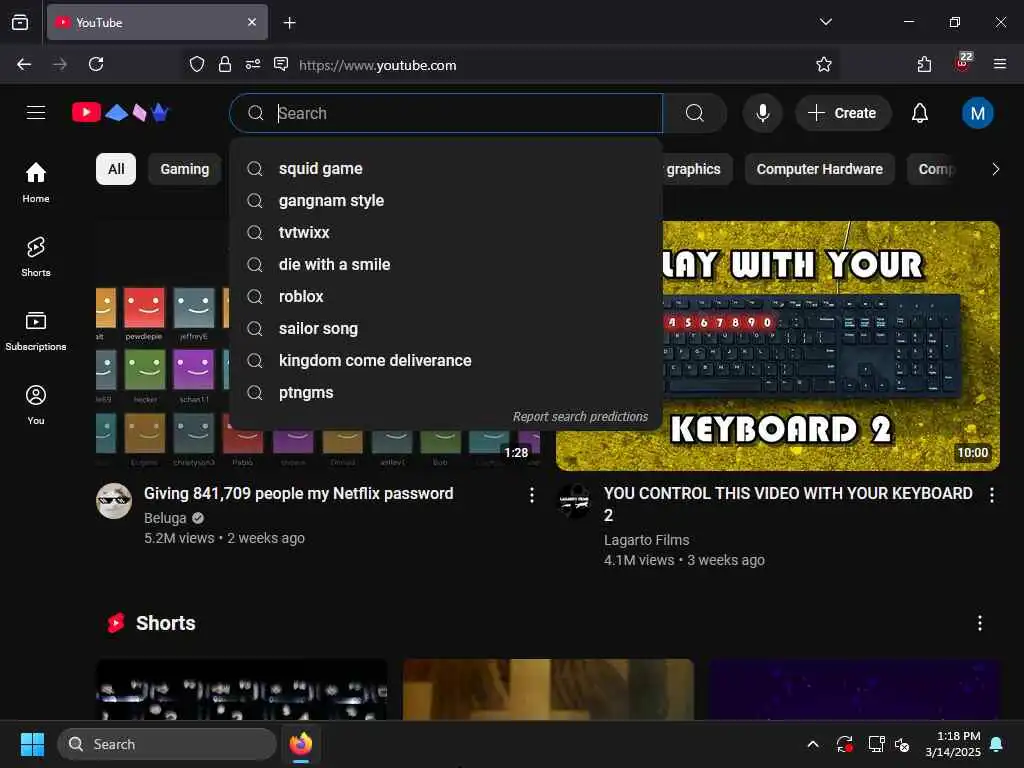Open the site permissions icon in address bar
This screenshot has width=1024, height=768.
coord(253,64)
